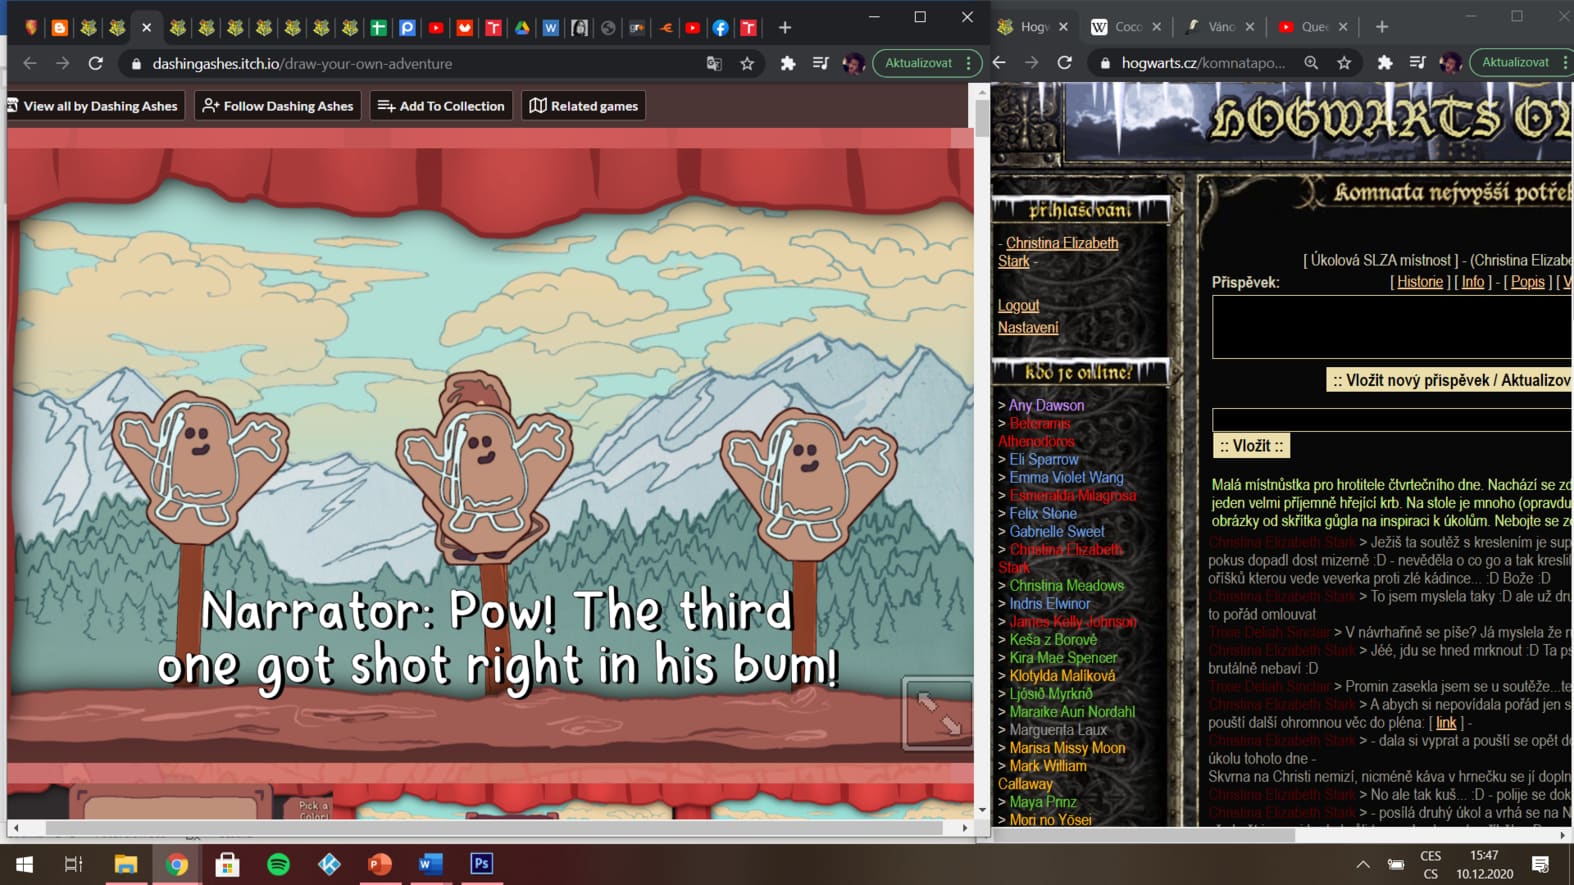This screenshot has width=1574, height=885.
Task: Reload the hogwarts.cz page
Action: click(x=1065, y=62)
